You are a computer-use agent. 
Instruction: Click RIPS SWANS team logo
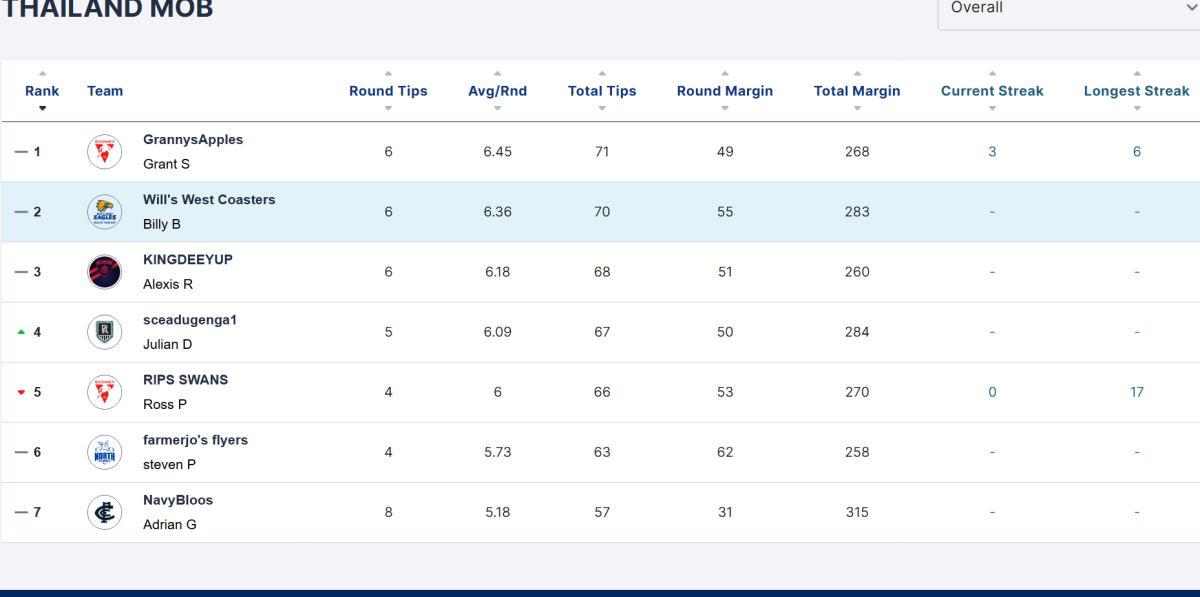pos(104,392)
